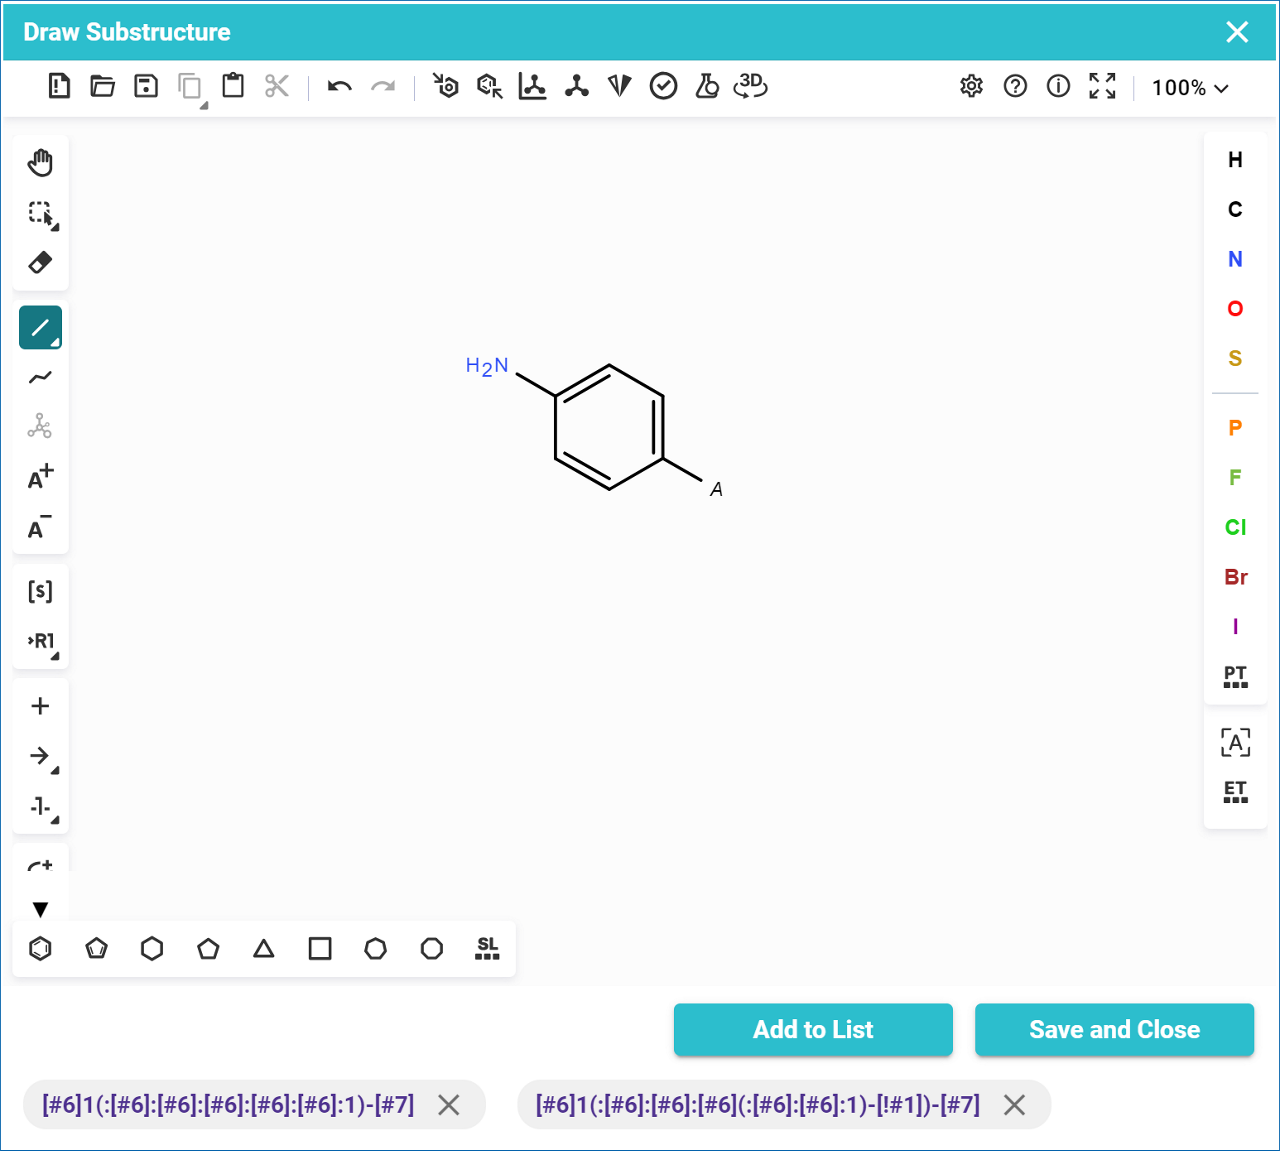Screen dimensions: 1280x1151
Task: Click the Clean Up layout icon
Action: [576, 87]
